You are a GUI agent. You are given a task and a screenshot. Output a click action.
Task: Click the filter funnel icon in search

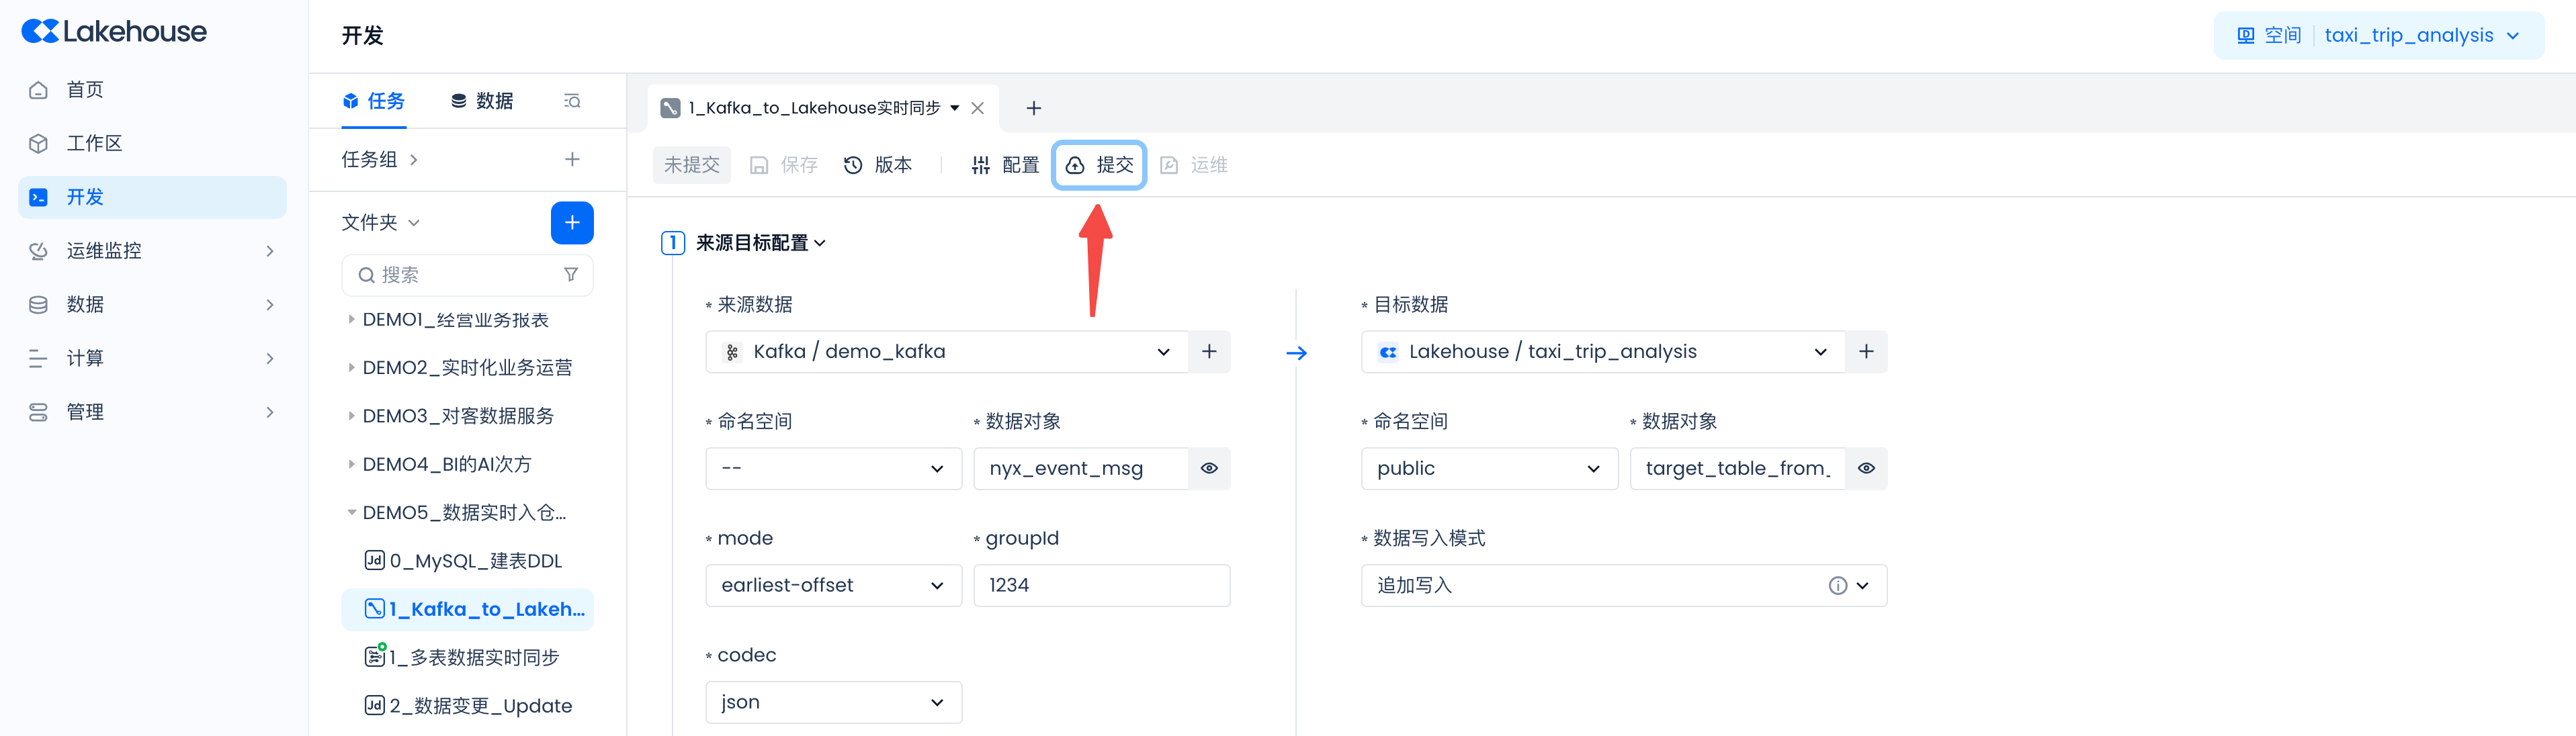click(x=570, y=274)
